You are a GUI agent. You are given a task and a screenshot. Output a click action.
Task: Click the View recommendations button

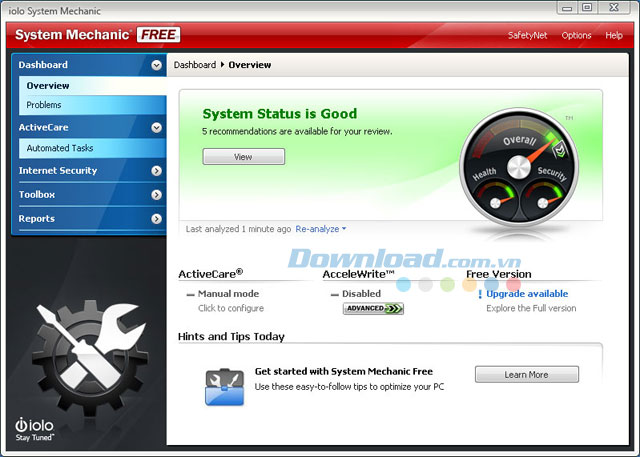point(244,157)
